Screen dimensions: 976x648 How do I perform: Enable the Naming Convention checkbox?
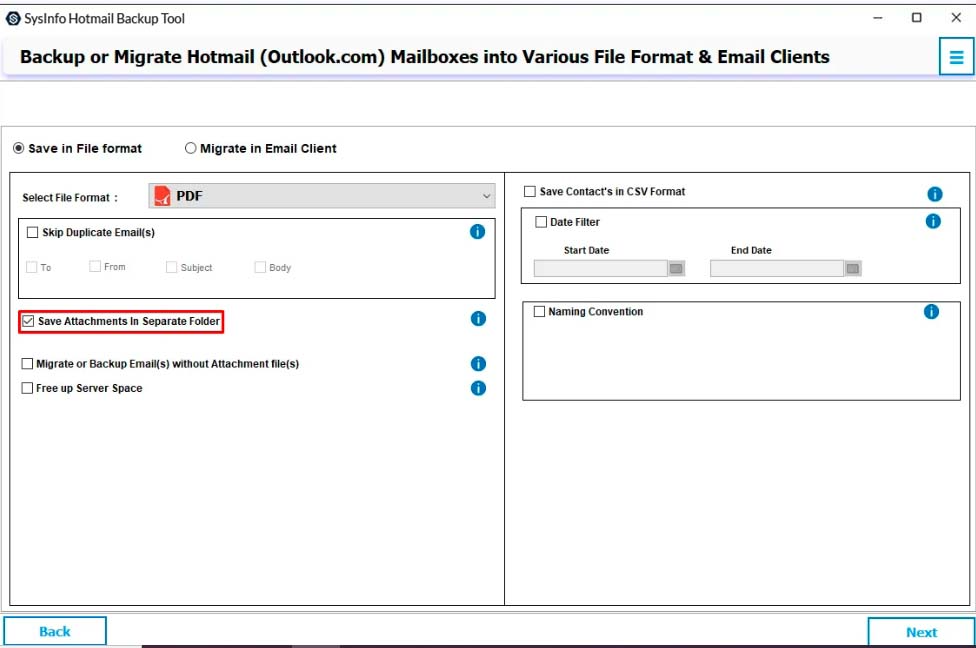pos(539,311)
